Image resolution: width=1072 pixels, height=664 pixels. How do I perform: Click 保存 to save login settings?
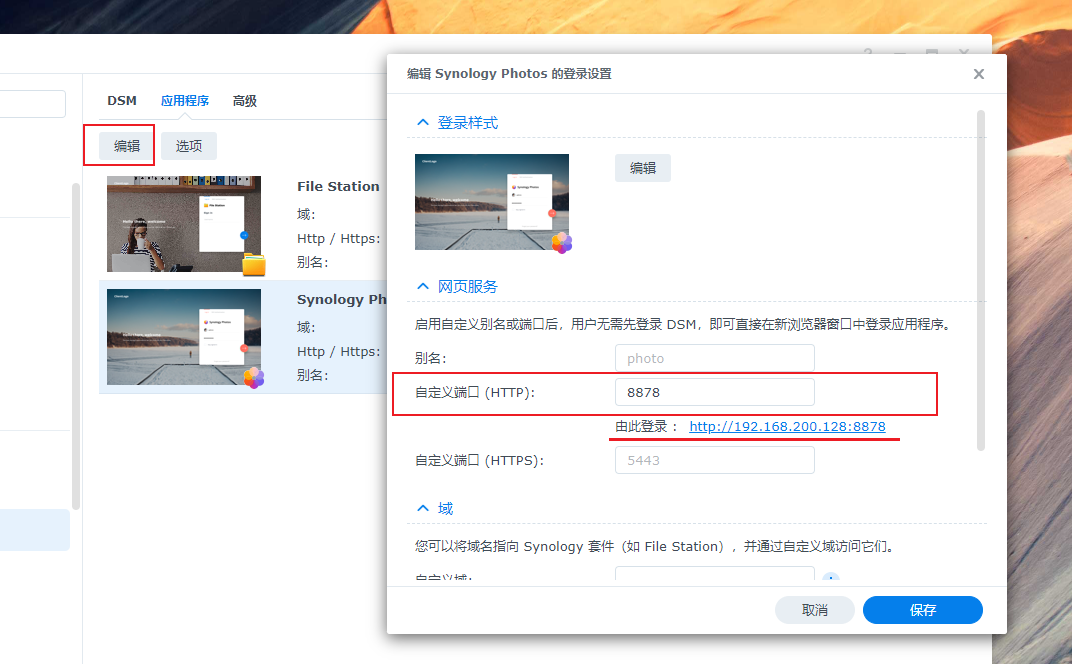tap(922, 610)
